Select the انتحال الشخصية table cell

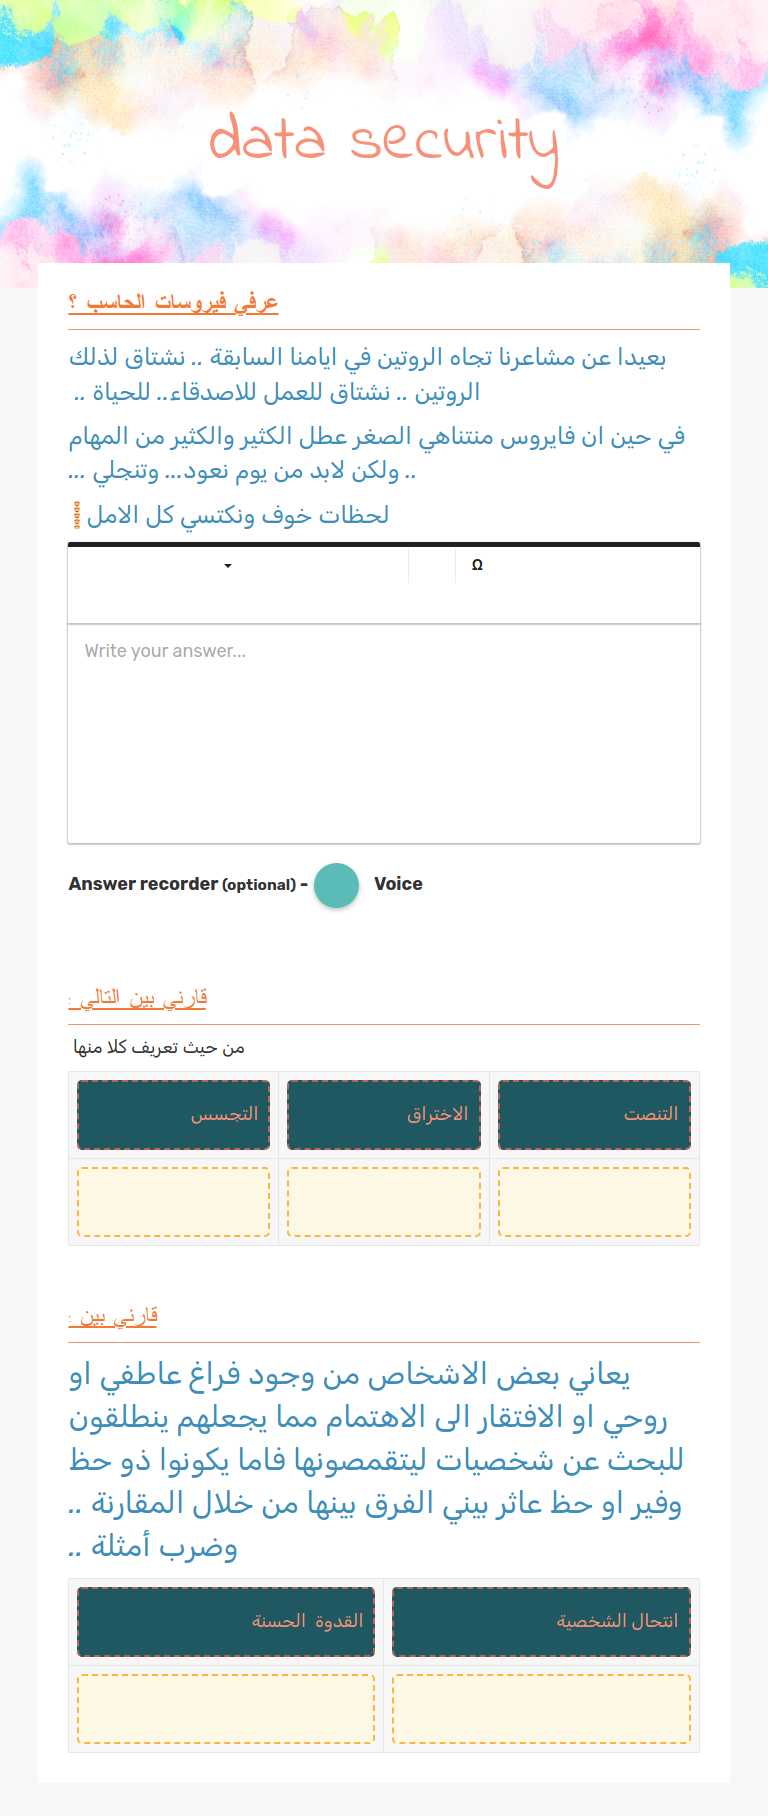coord(541,1622)
